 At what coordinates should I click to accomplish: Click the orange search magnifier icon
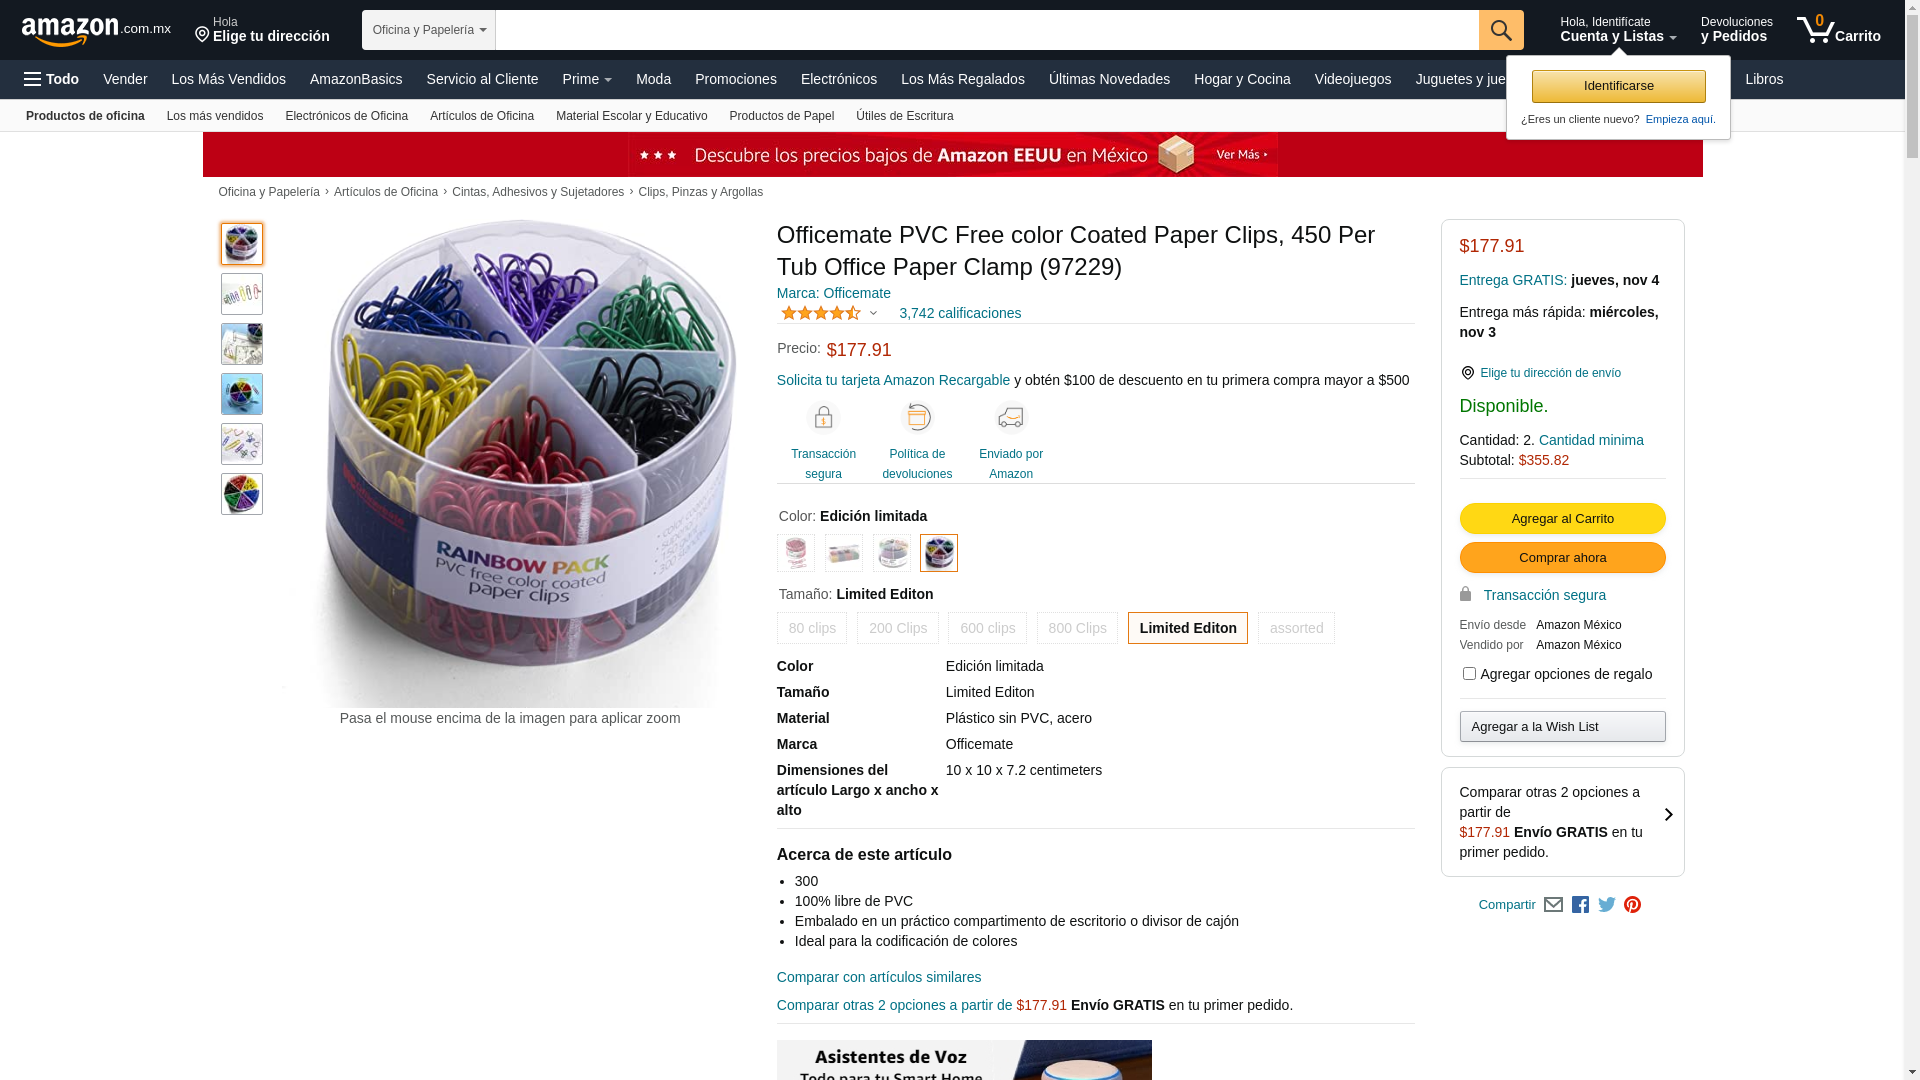1501,30
